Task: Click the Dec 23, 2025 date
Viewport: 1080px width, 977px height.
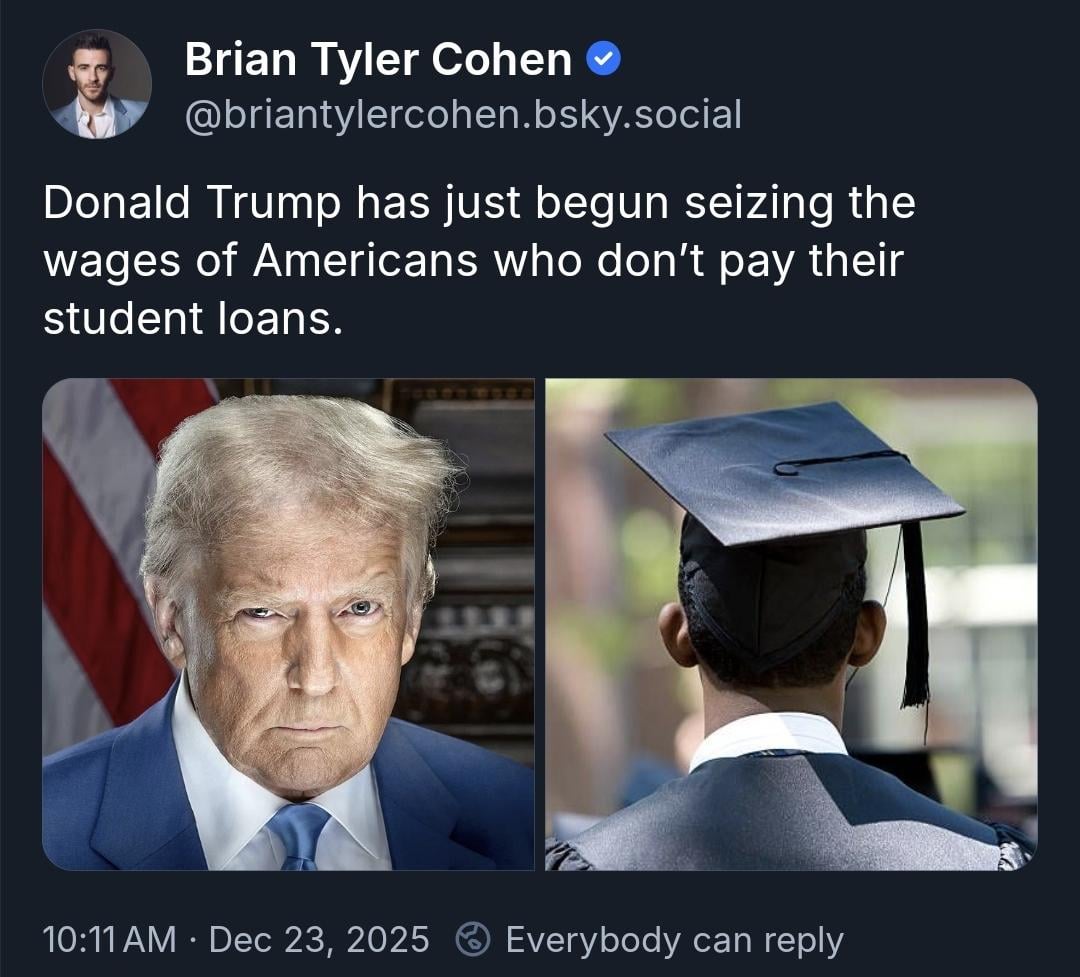Action: (x=319, y=940)
